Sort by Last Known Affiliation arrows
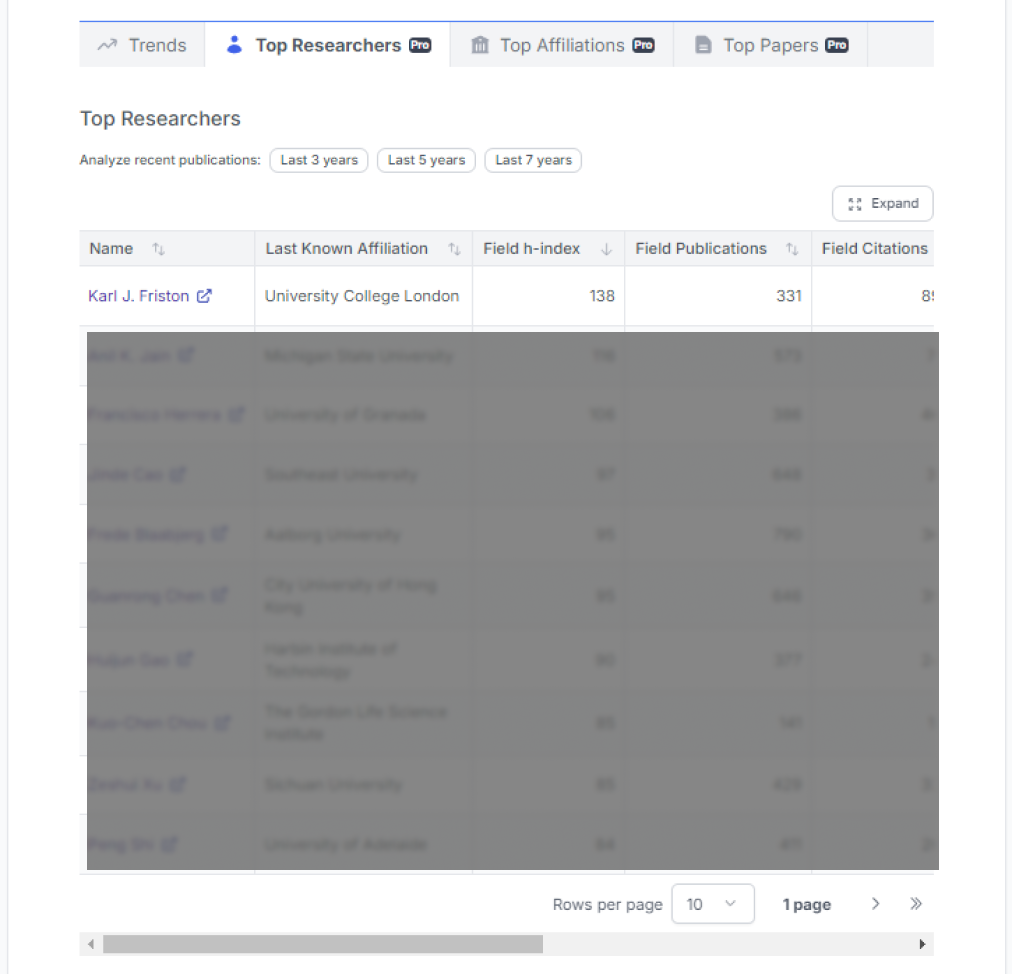Viewport: 1012px width, 974px height. point(454,249)
